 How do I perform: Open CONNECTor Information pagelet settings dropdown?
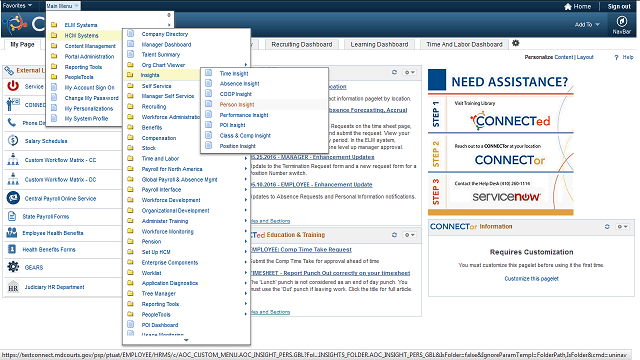coord(622,226)
